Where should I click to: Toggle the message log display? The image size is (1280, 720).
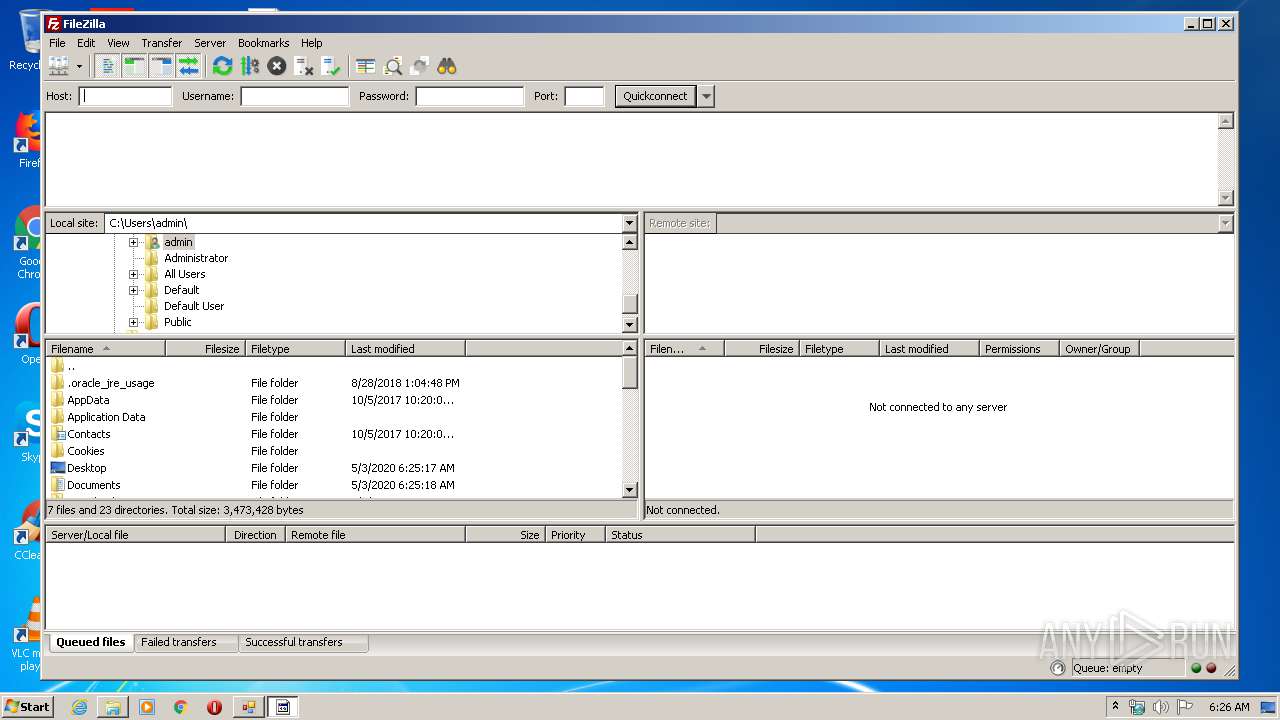[x=108, y=66]
